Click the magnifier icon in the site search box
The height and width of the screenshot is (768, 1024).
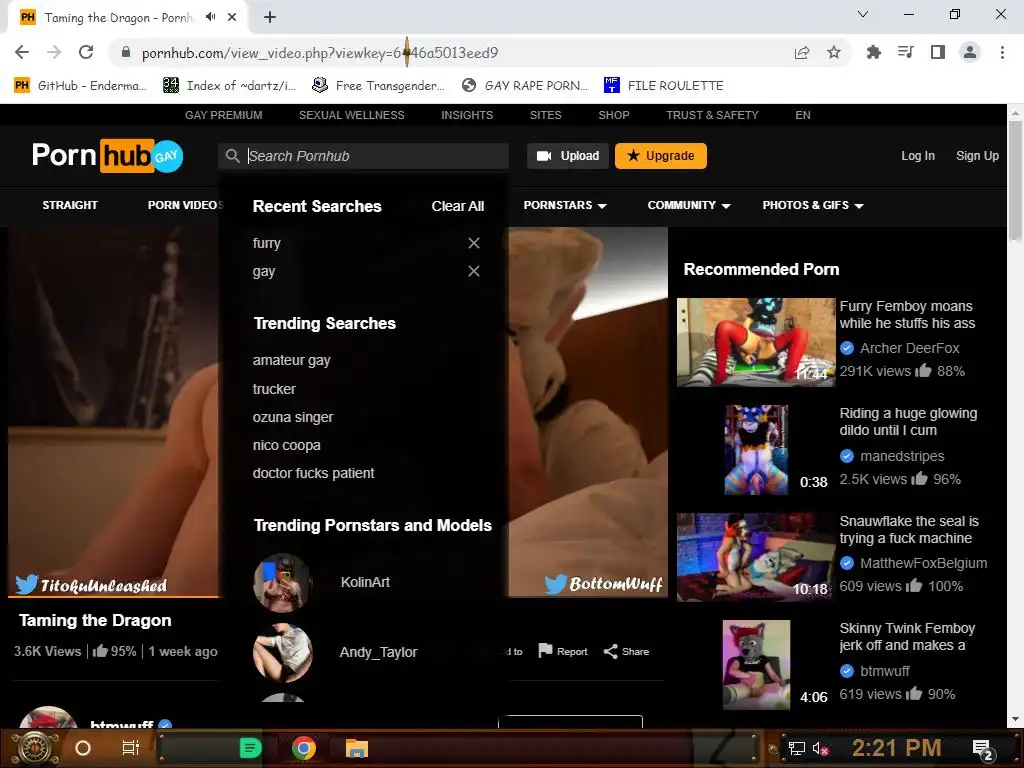232,156
